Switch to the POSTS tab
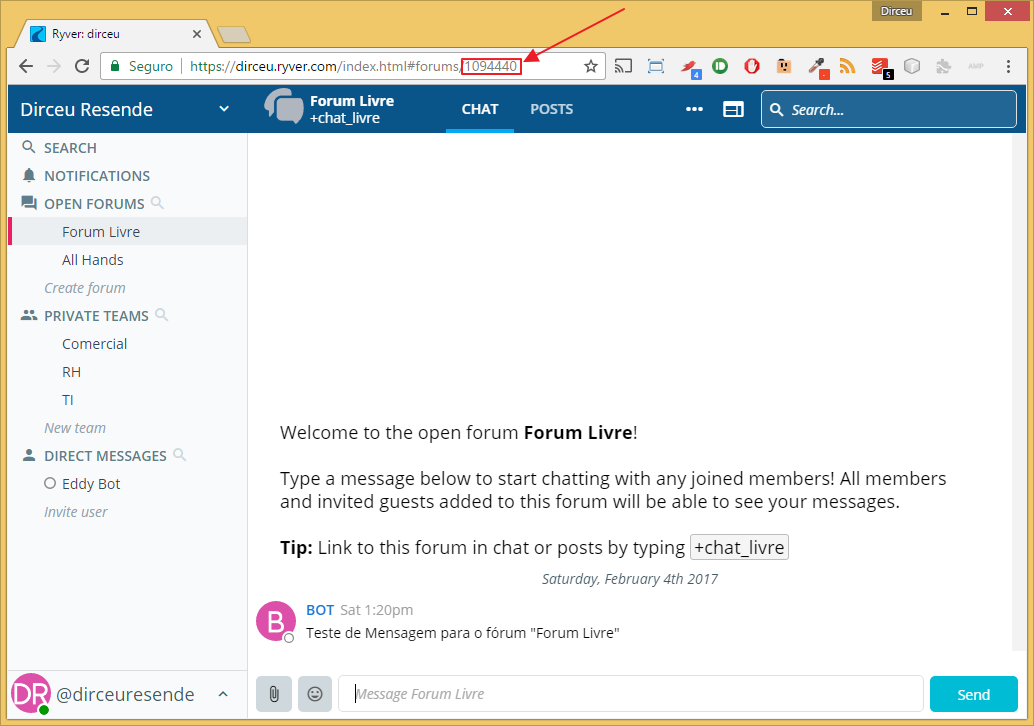Image resolution: width=1034 pixels, height=726 pixels. [551, 109]
